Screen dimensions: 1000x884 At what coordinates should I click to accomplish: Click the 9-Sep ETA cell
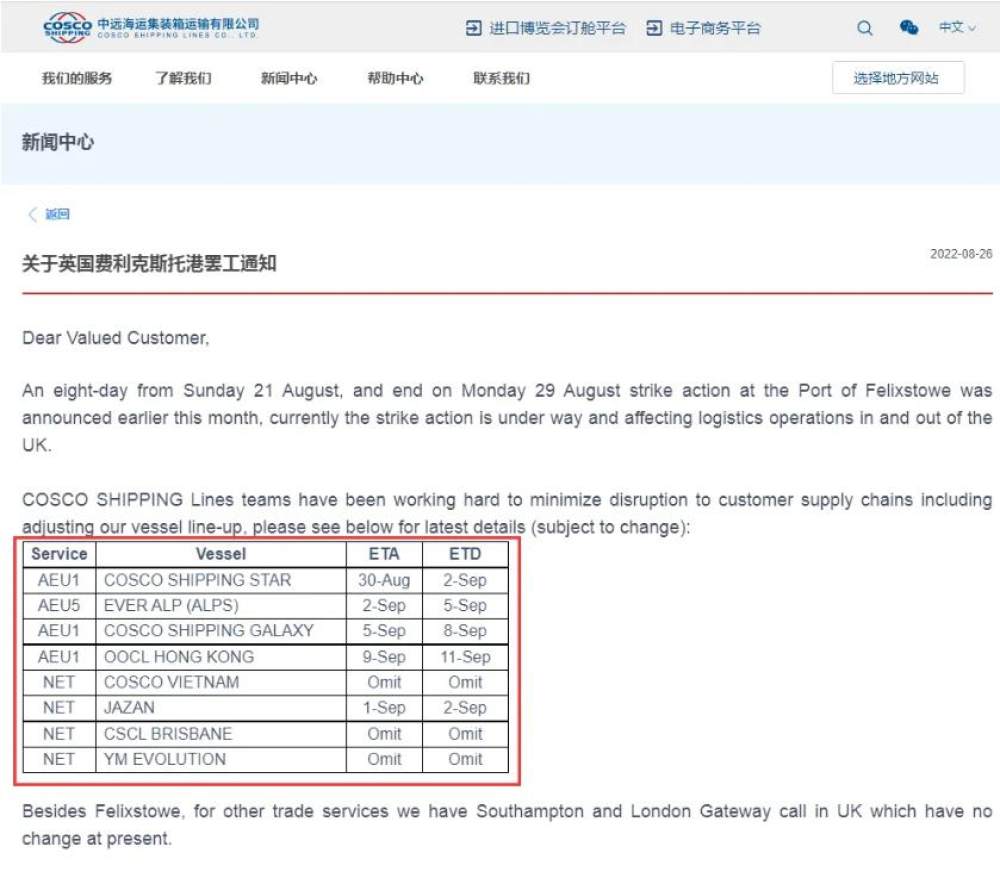(384, 657)
